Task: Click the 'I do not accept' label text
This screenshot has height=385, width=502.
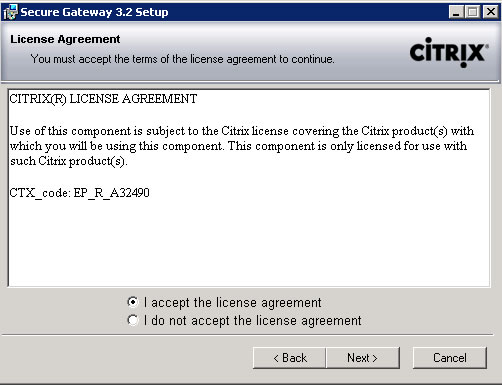Action: [253, 321]
